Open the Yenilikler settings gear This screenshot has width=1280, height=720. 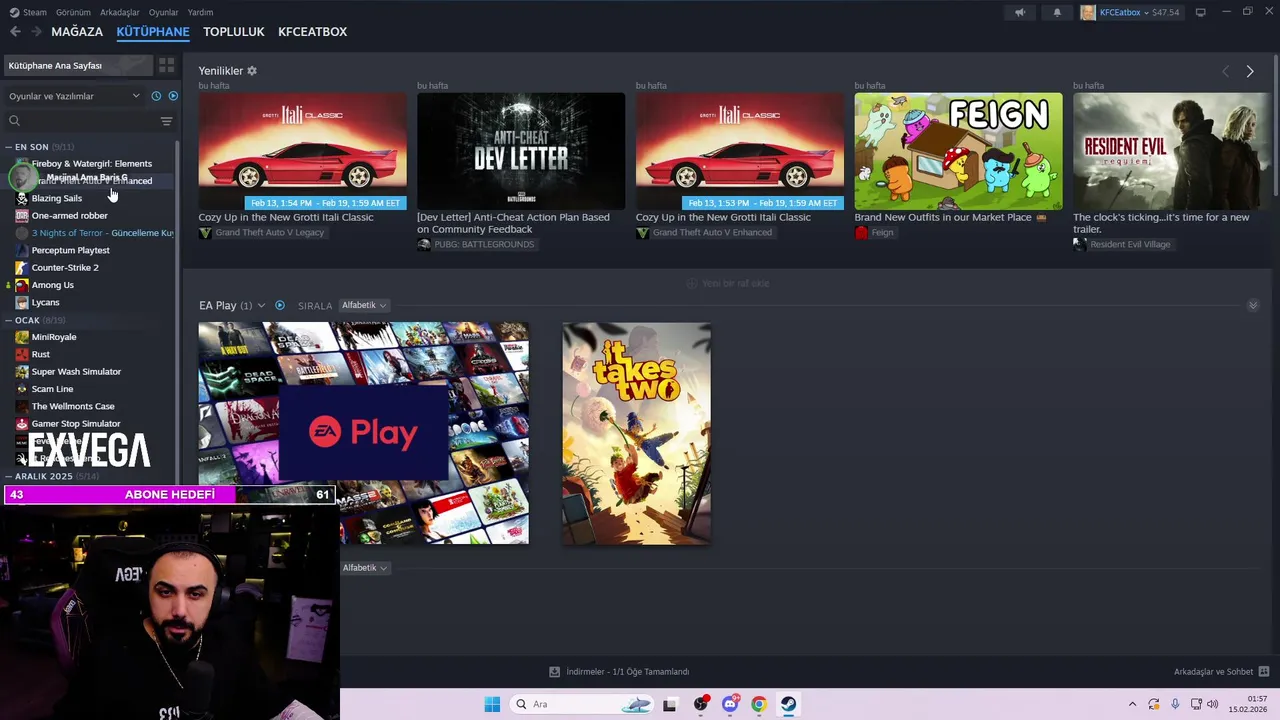point(252,71)
